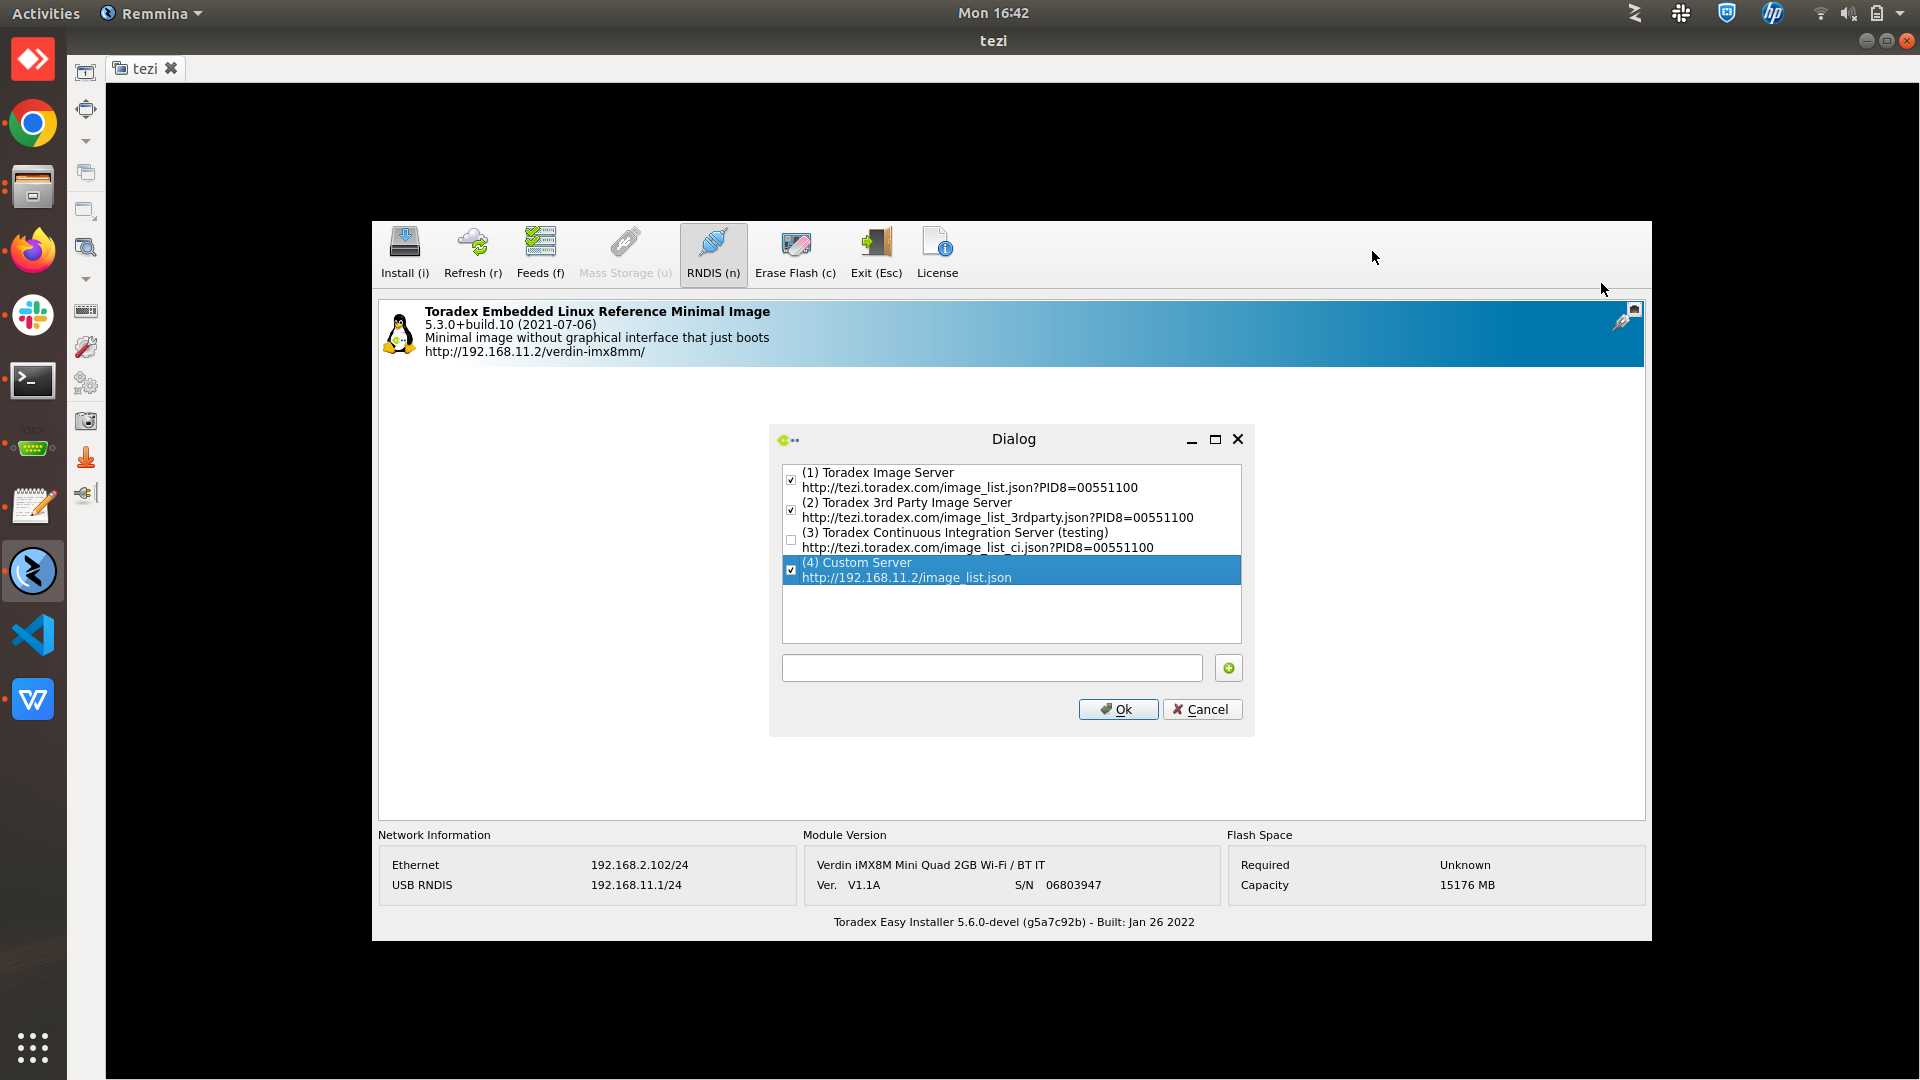Enable Continuous Integration Server checkbox
The image size is (1920, 1080).
pos(791,540)
